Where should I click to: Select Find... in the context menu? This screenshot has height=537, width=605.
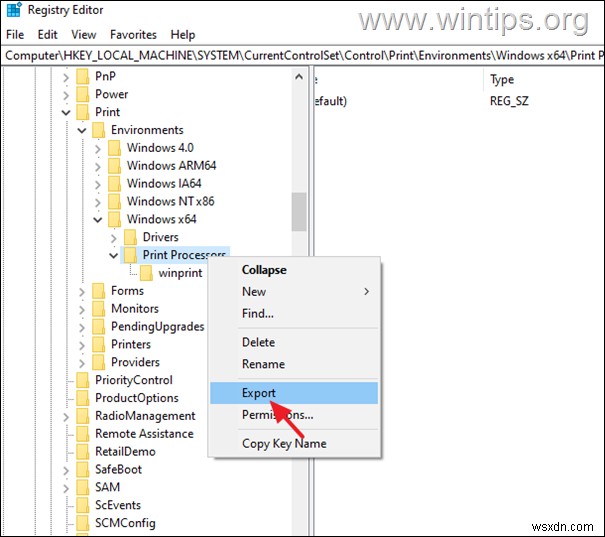(x=294, y=313)
